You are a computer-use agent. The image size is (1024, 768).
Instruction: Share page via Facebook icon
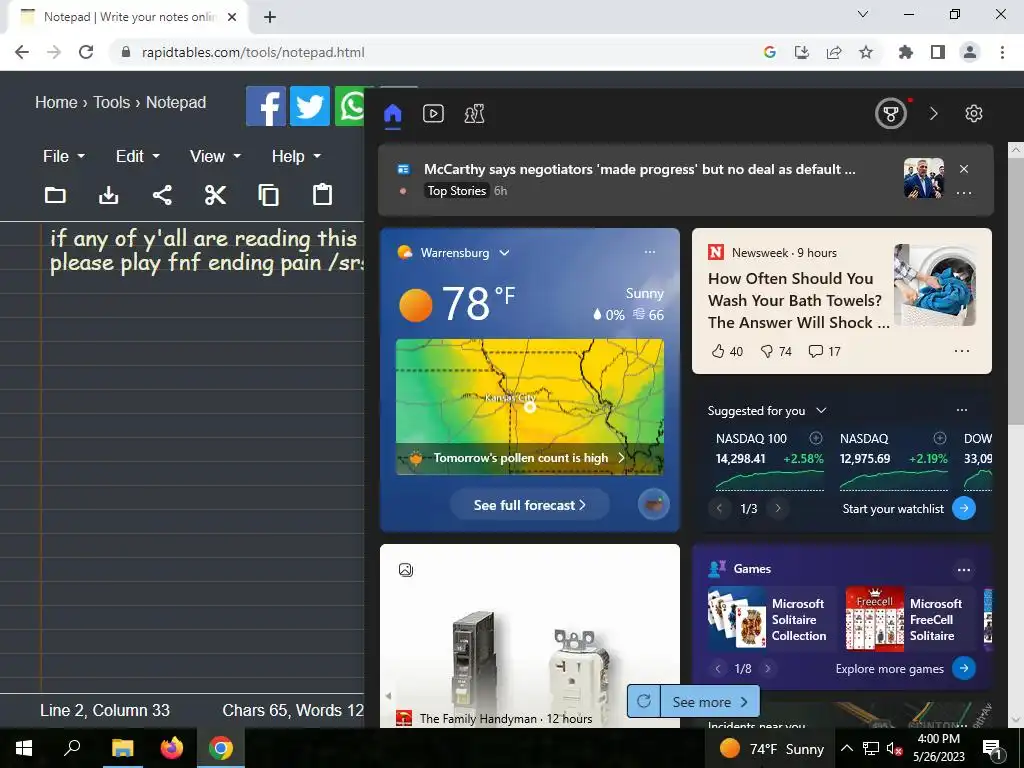(x=266, y=106)
